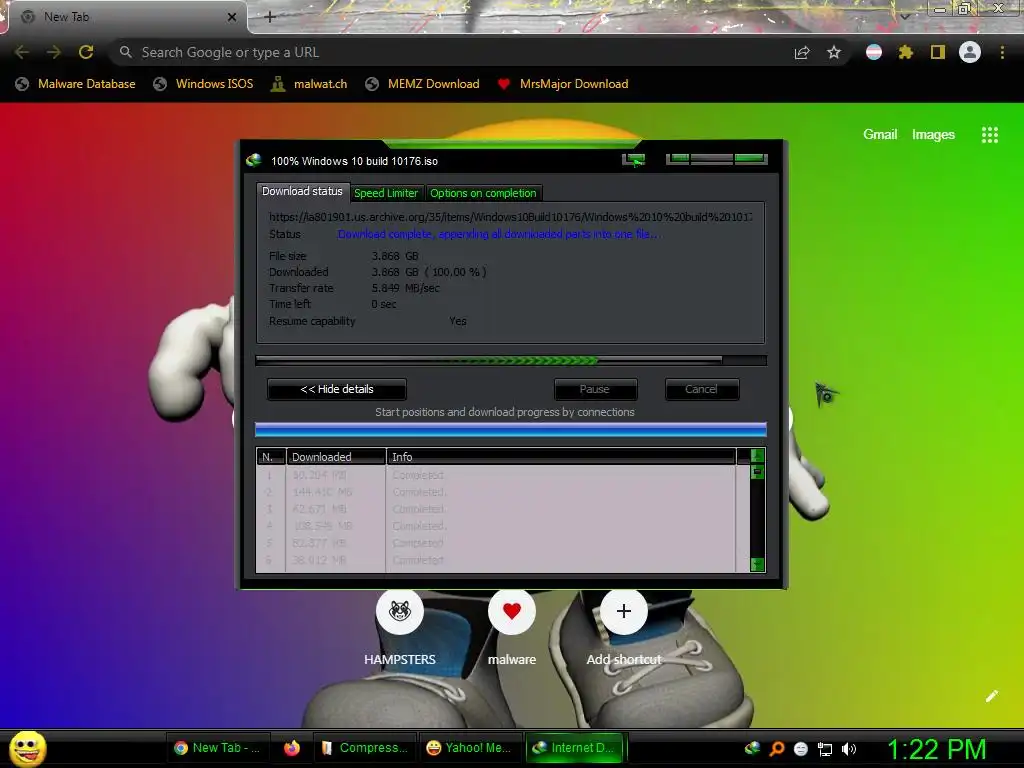Open the Malware Database bookmark
Image resolution: width=1024 pixels, height=768 pixels.
[76, 84]
